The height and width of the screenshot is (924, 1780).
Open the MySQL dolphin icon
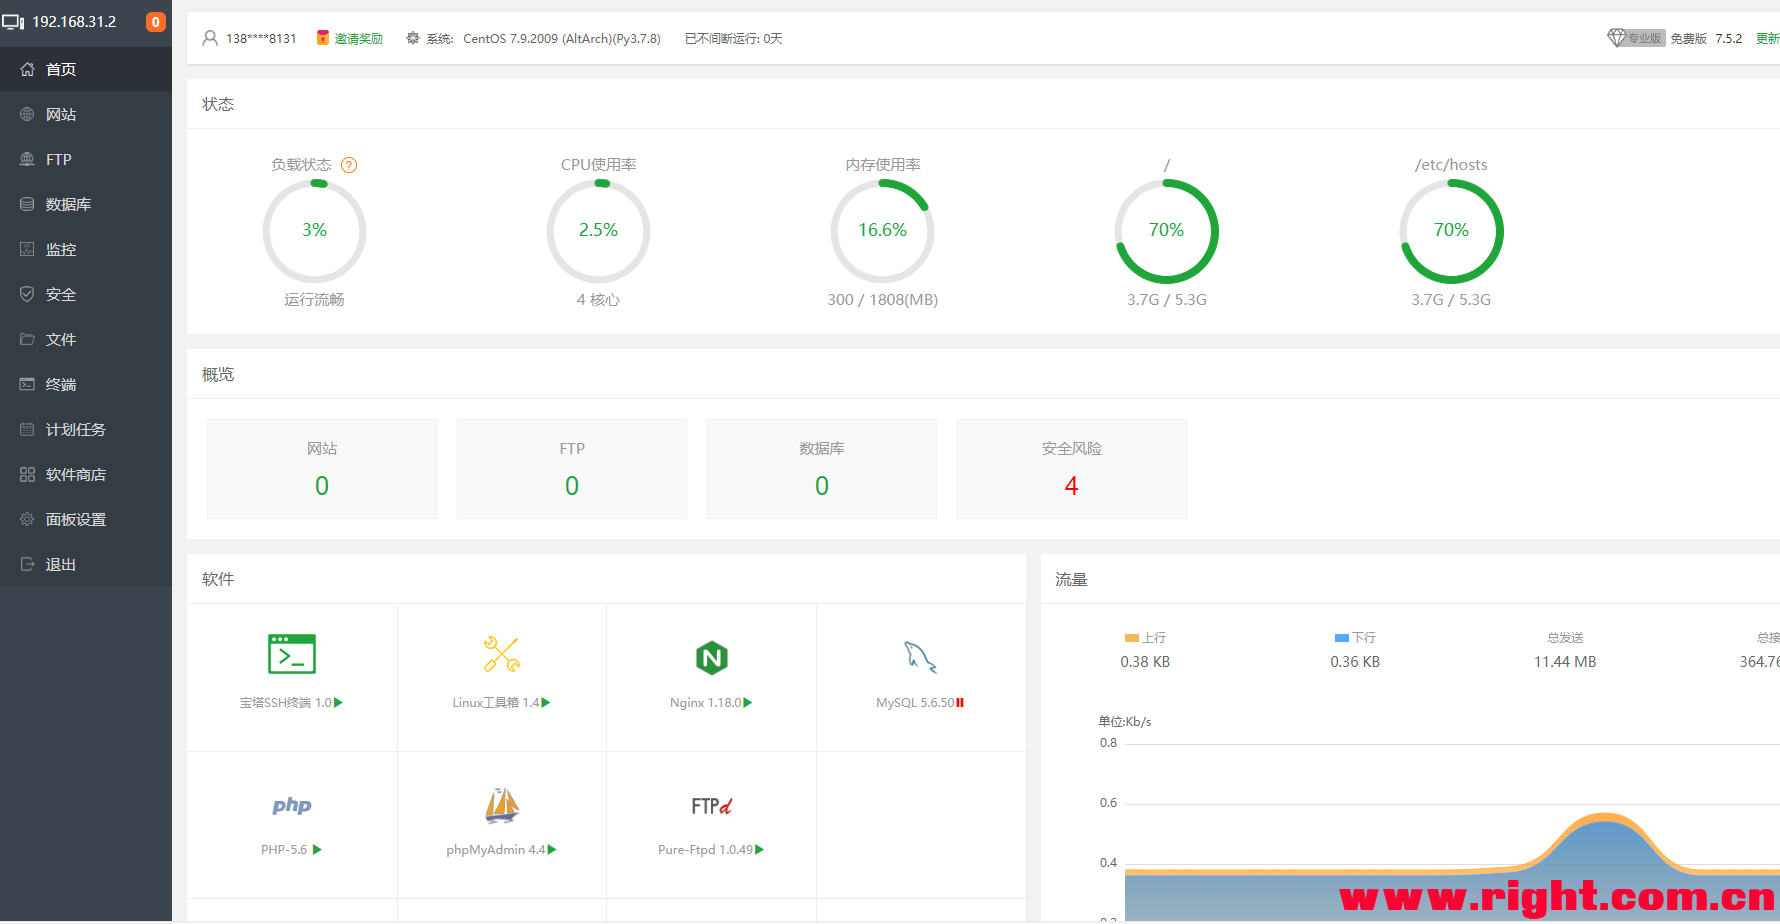pos(920,657)
